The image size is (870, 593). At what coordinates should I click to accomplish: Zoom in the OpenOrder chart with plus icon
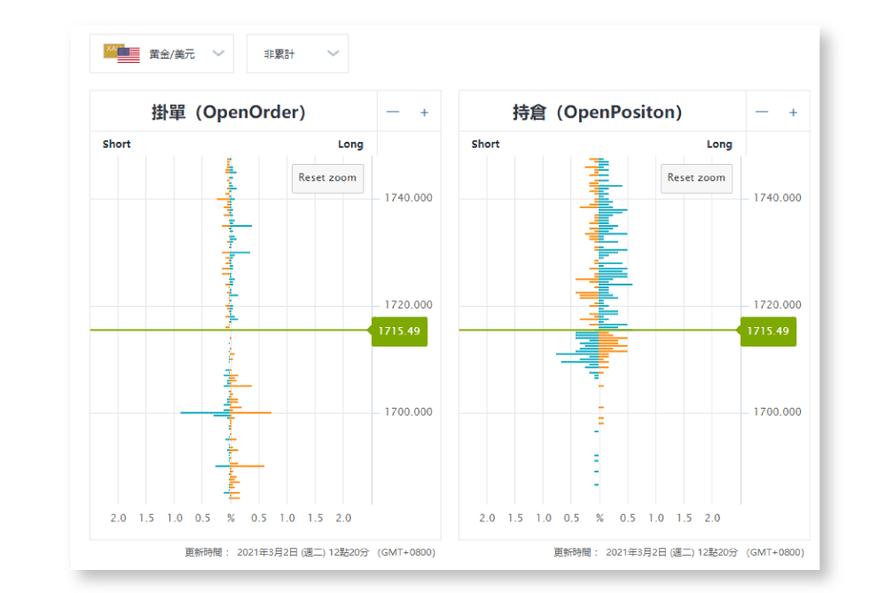click(424, 112)
